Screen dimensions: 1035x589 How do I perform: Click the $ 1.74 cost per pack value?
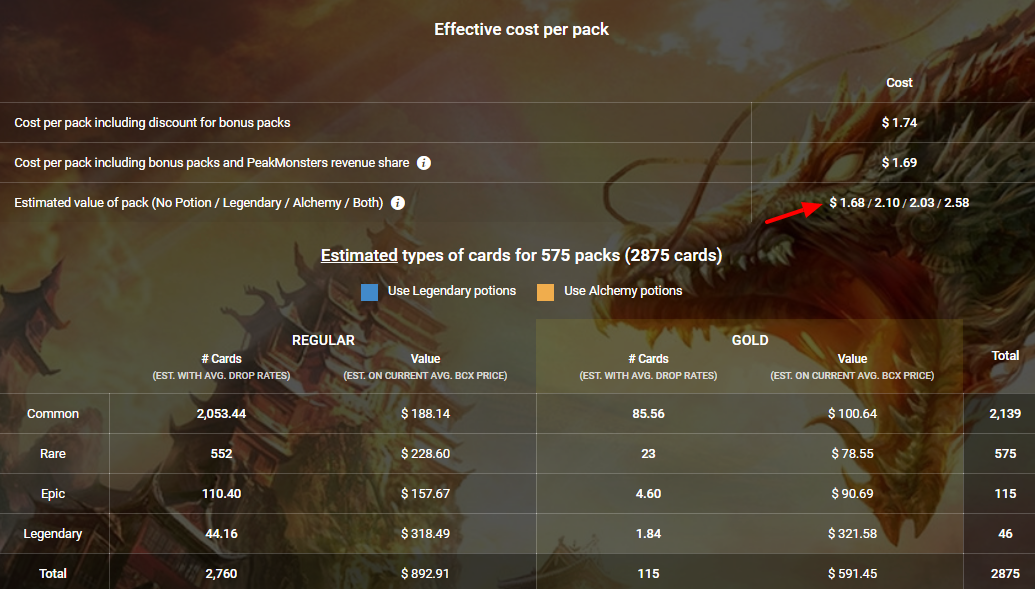[899, 123]
